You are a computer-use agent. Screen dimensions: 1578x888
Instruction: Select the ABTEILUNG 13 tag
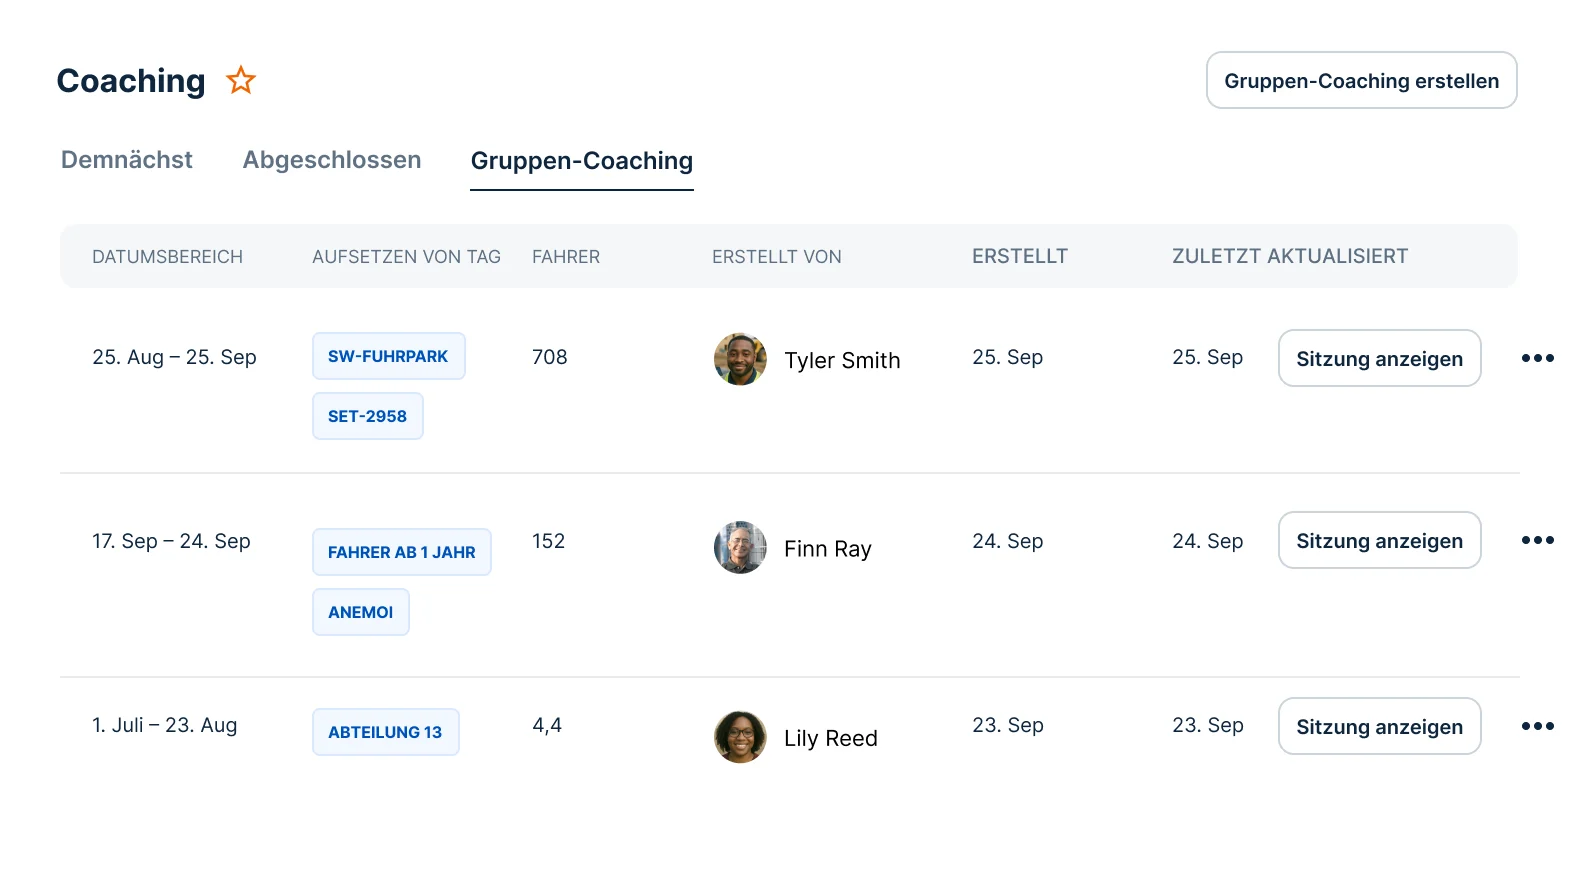[385, 732]
